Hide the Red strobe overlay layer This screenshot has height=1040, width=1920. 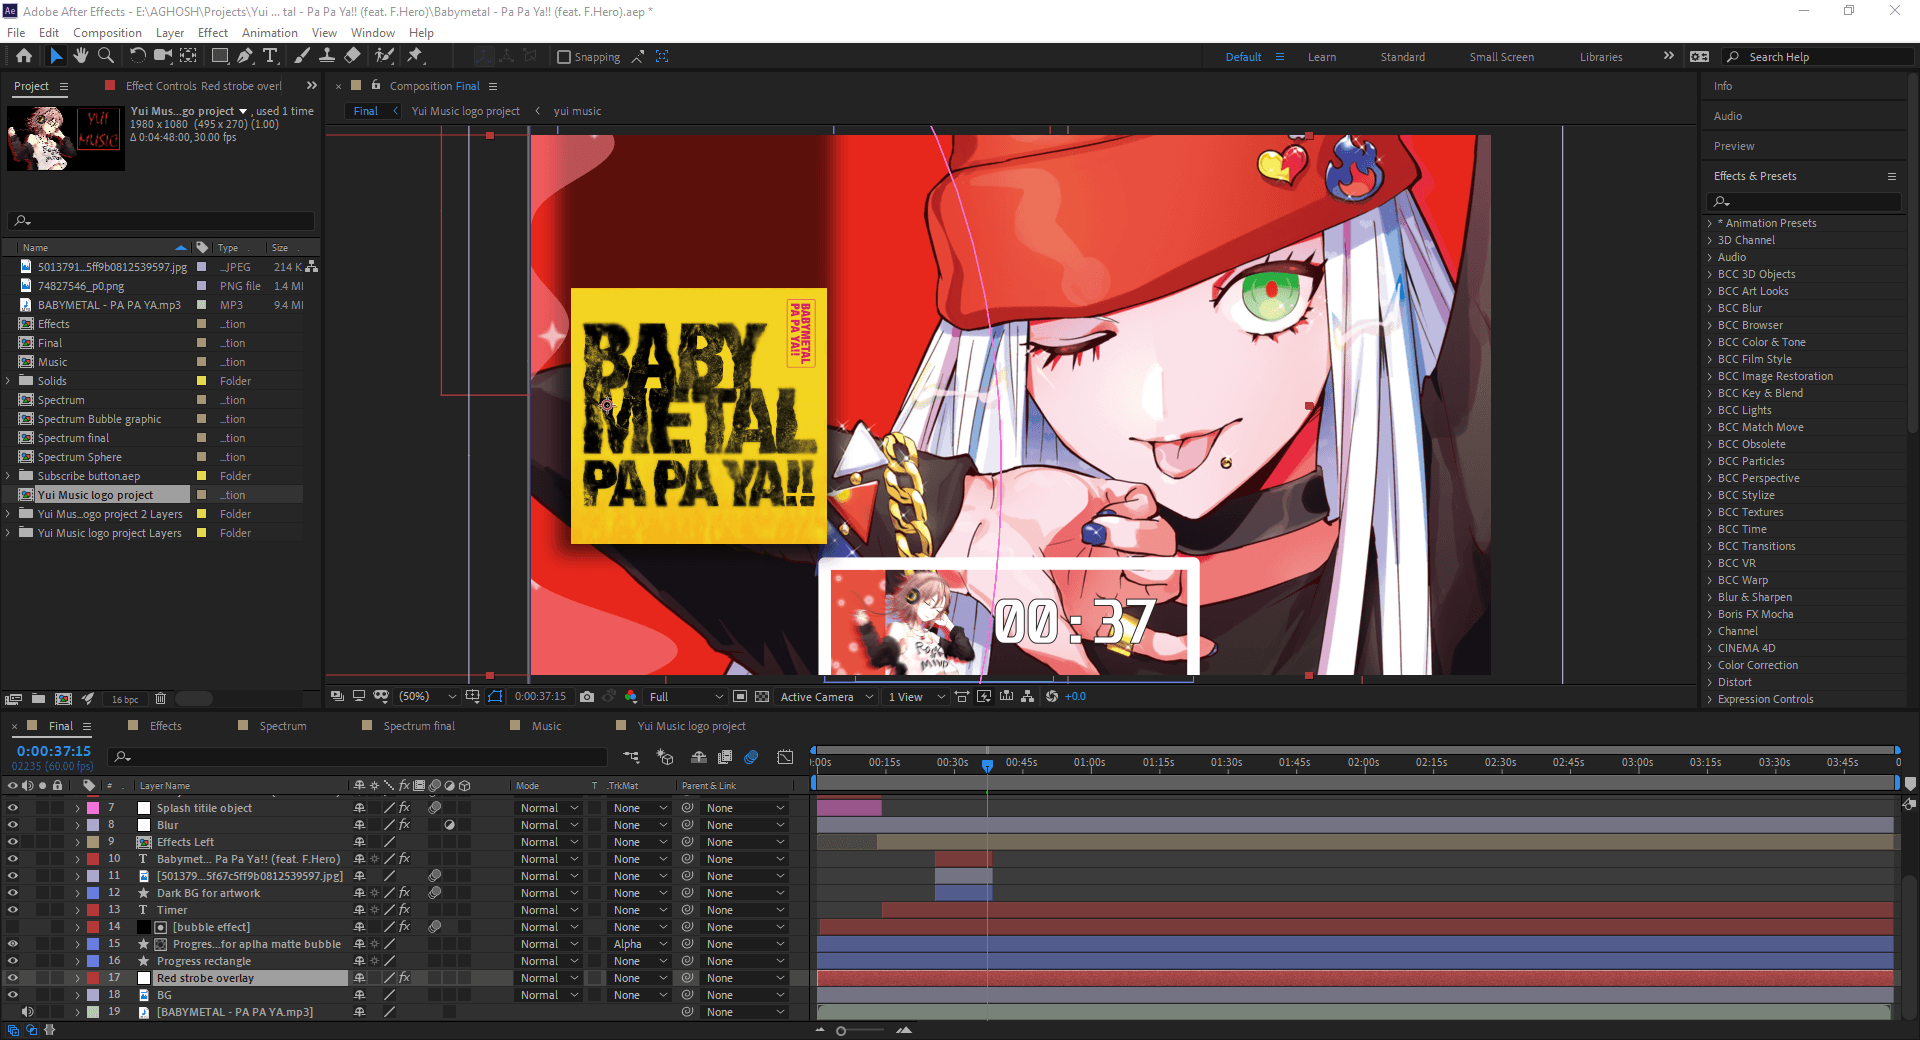pos(13,977)
